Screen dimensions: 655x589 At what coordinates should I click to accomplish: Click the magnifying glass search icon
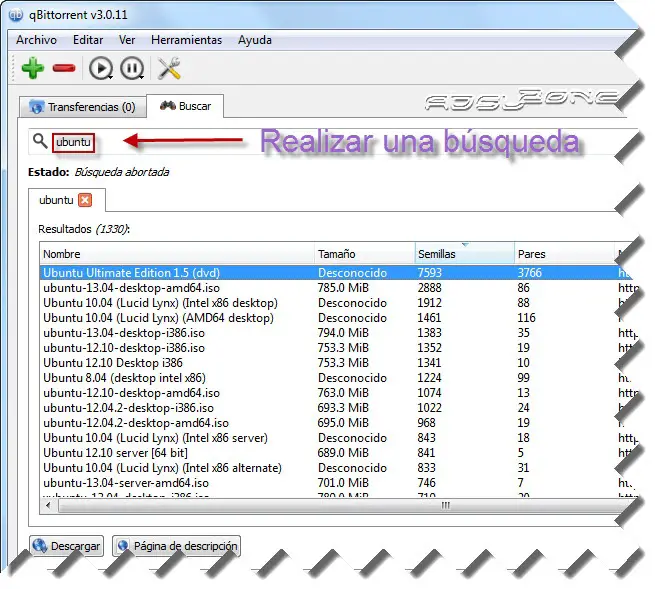point(40,141)
